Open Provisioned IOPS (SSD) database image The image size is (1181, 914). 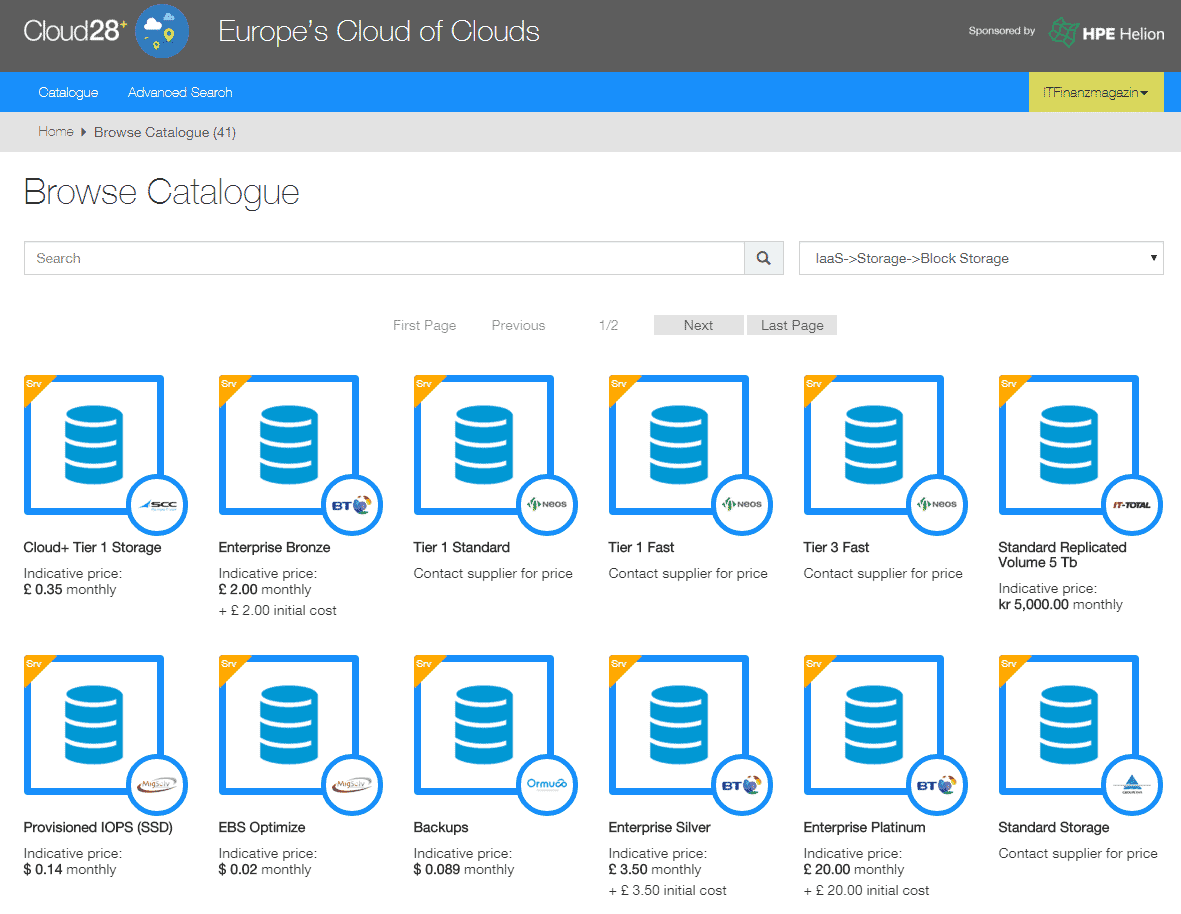[x=94, y=725]
